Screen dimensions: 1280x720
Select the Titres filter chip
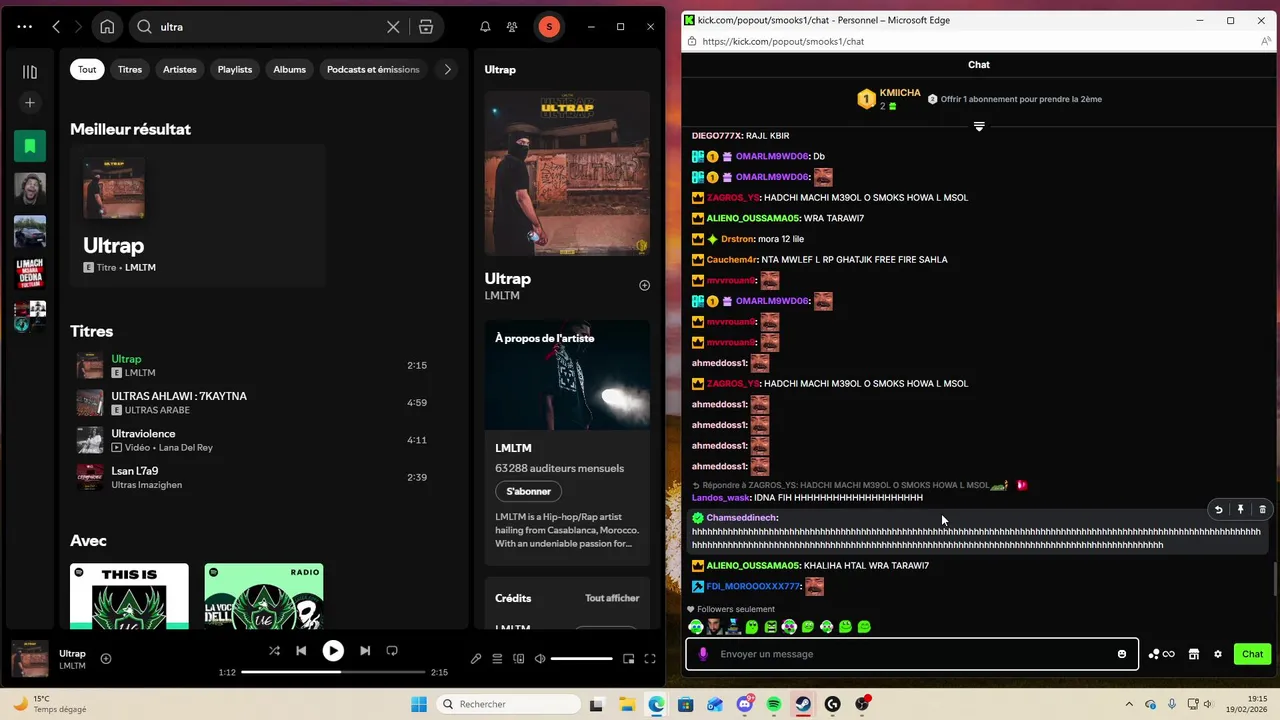point(130,69)
